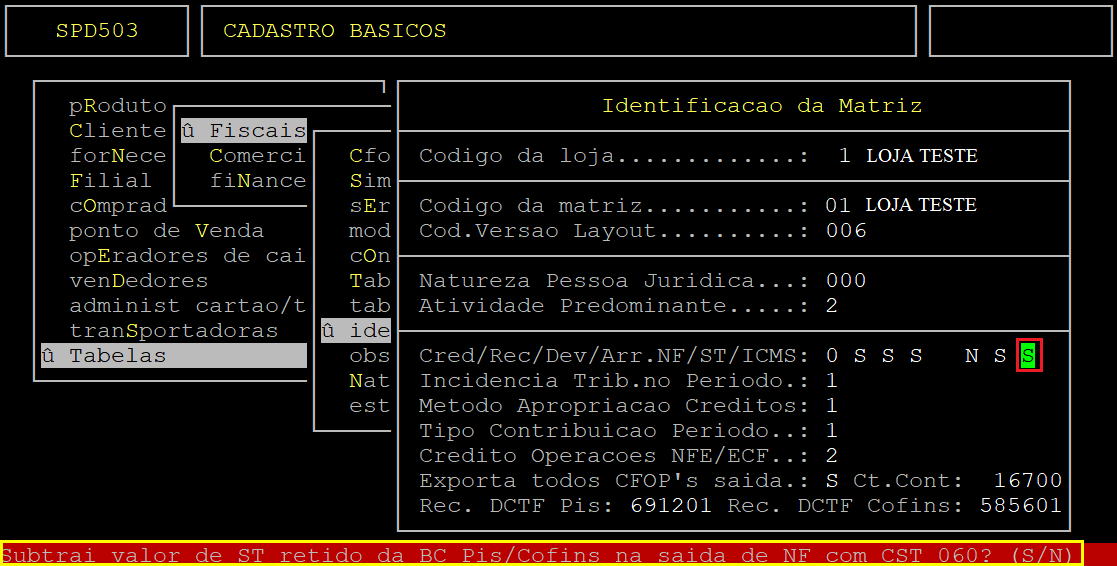Viewport: 1117px width, 566px height.
Task: Select the pRoduto menu entry
Action: coord(117,106)
